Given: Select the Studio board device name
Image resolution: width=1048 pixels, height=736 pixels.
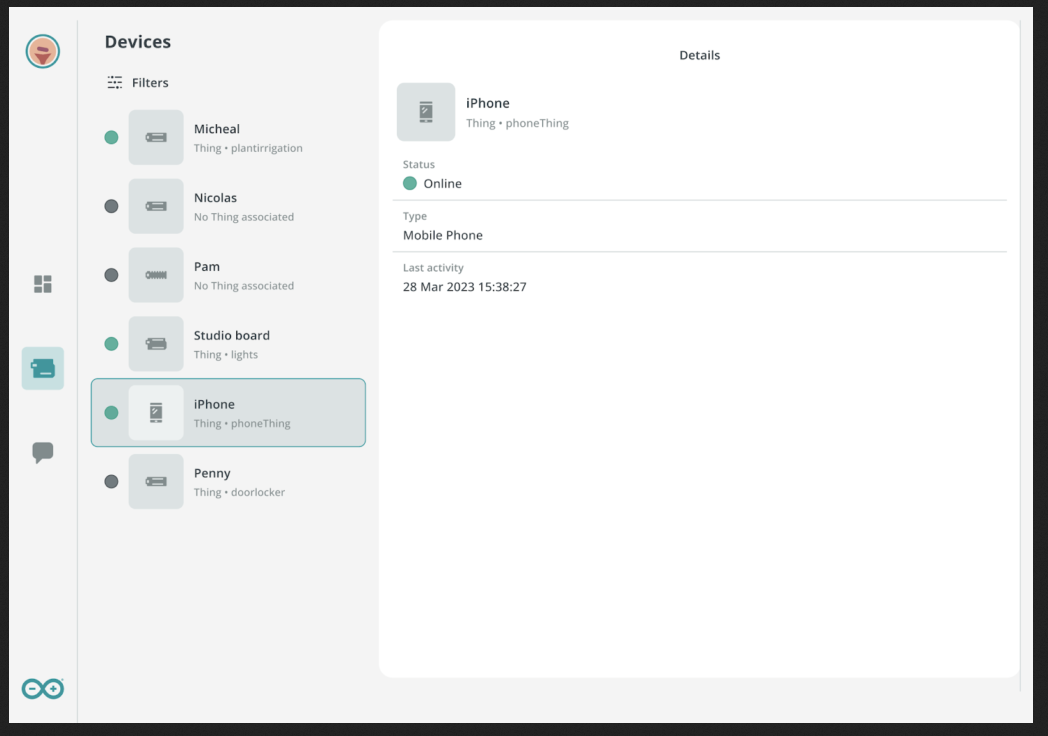Looking at the screenshot, I should 232,336.
